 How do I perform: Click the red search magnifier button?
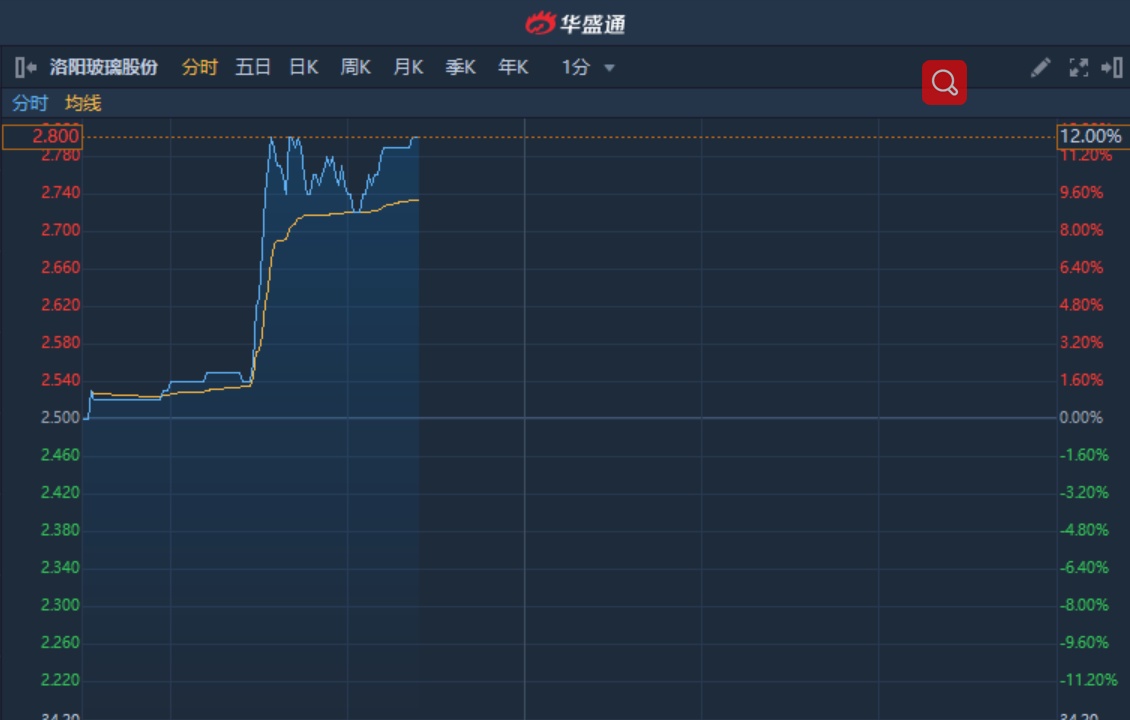tap(944, 82)
